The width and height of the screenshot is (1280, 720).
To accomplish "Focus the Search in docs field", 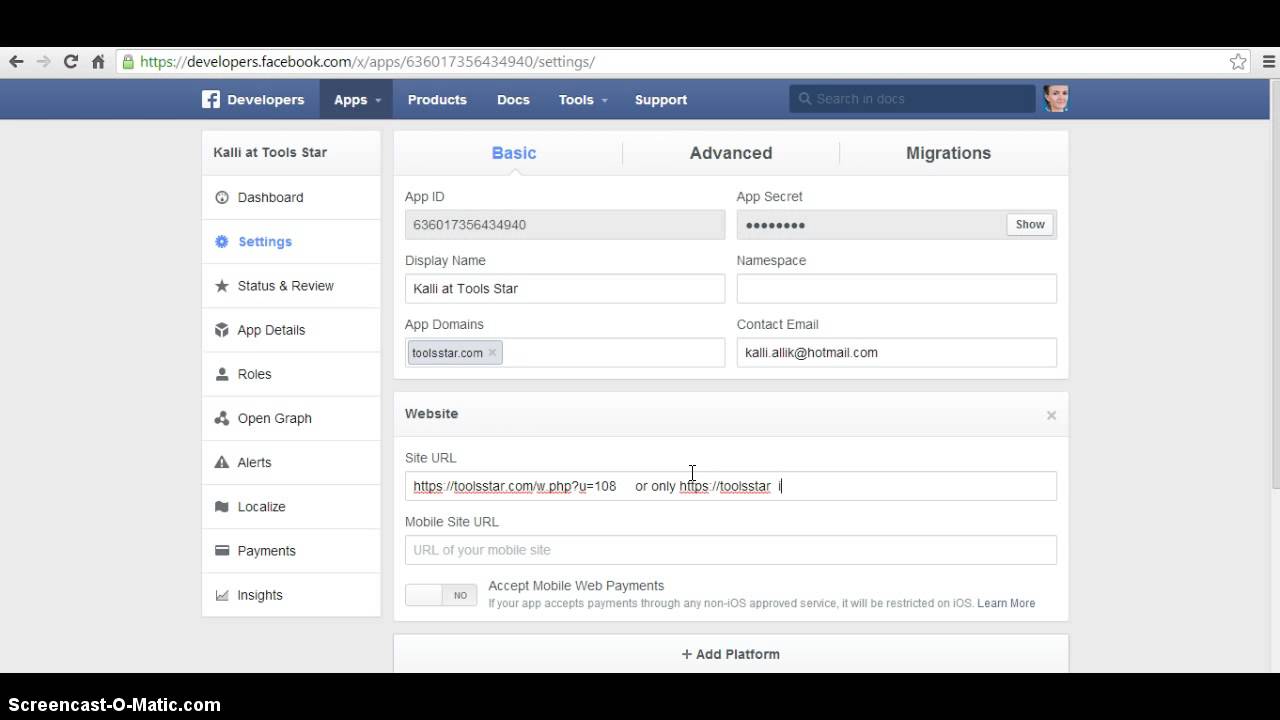I will (912, 99).
